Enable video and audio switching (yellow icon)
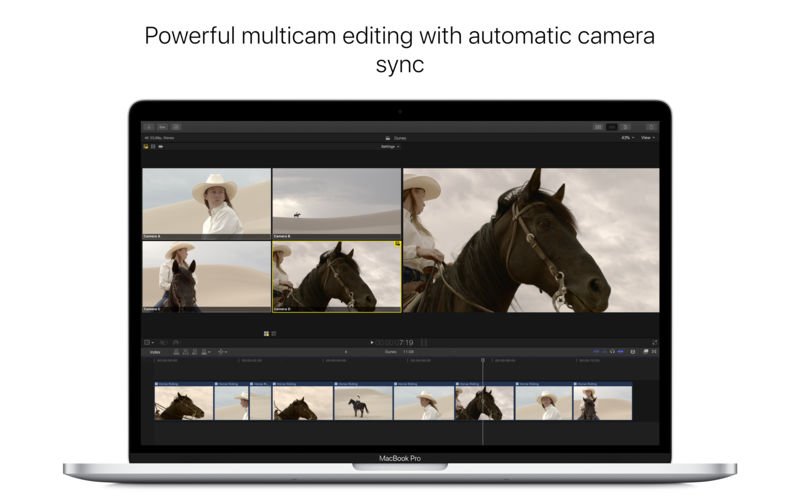This screenshot has width=800, height=500. (146, 146)
